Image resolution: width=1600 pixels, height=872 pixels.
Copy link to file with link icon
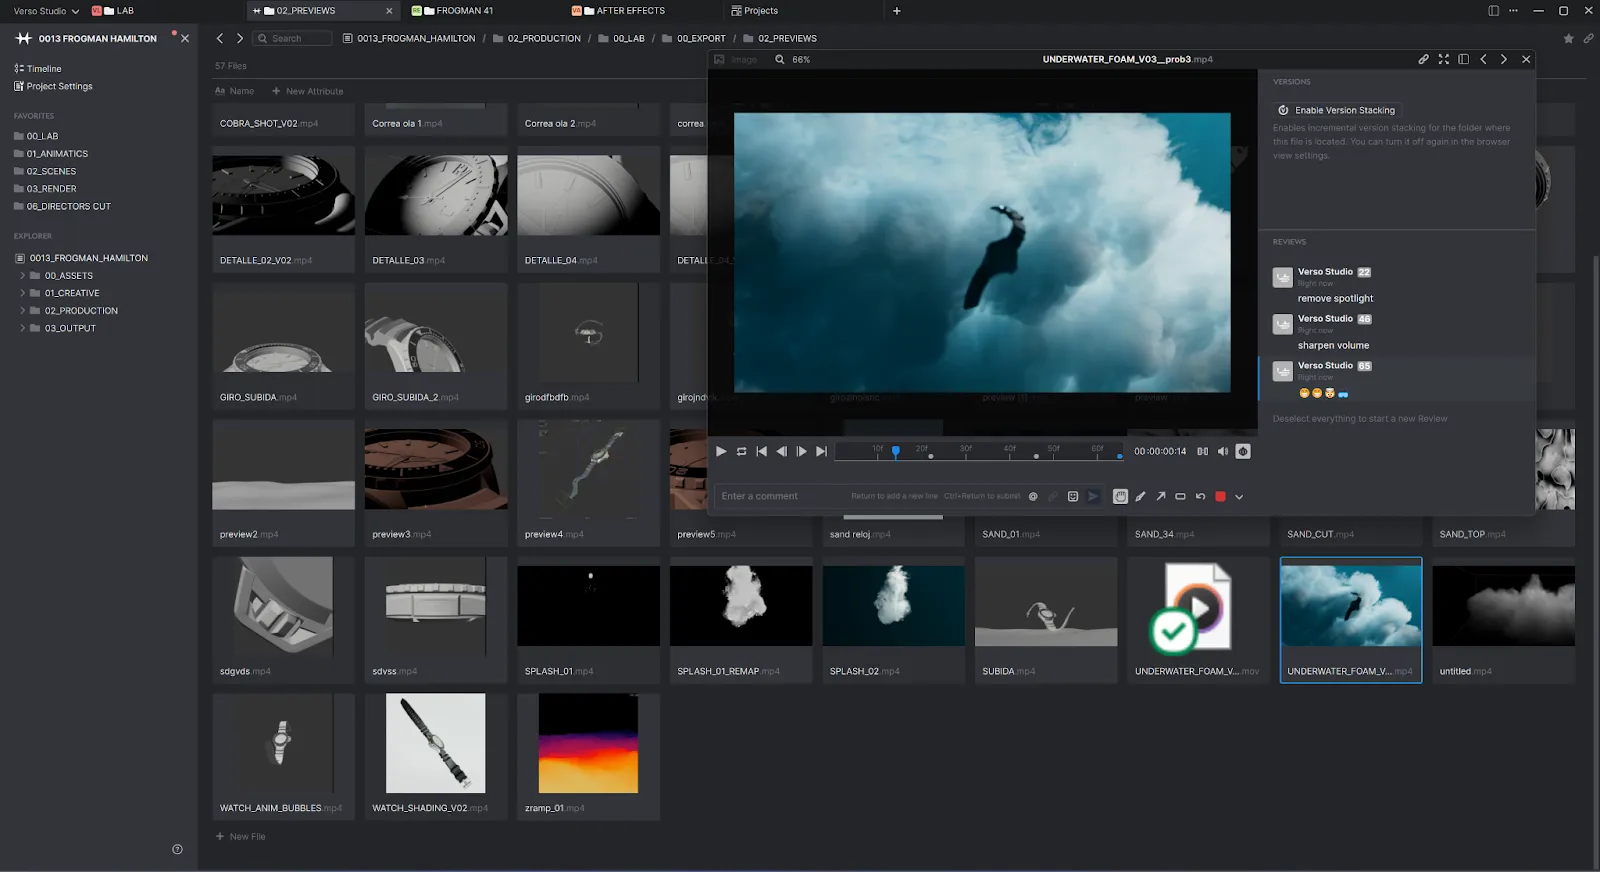[1423, 59]
